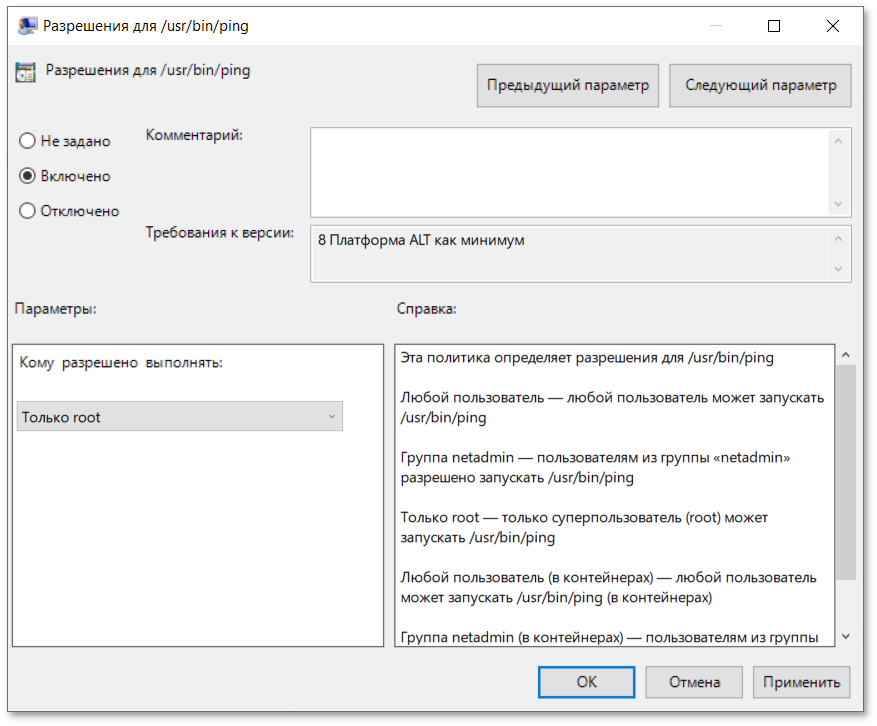
Task: Click the policy icon beside the heading
Action: pyautogui.click(x=25, y=72)
